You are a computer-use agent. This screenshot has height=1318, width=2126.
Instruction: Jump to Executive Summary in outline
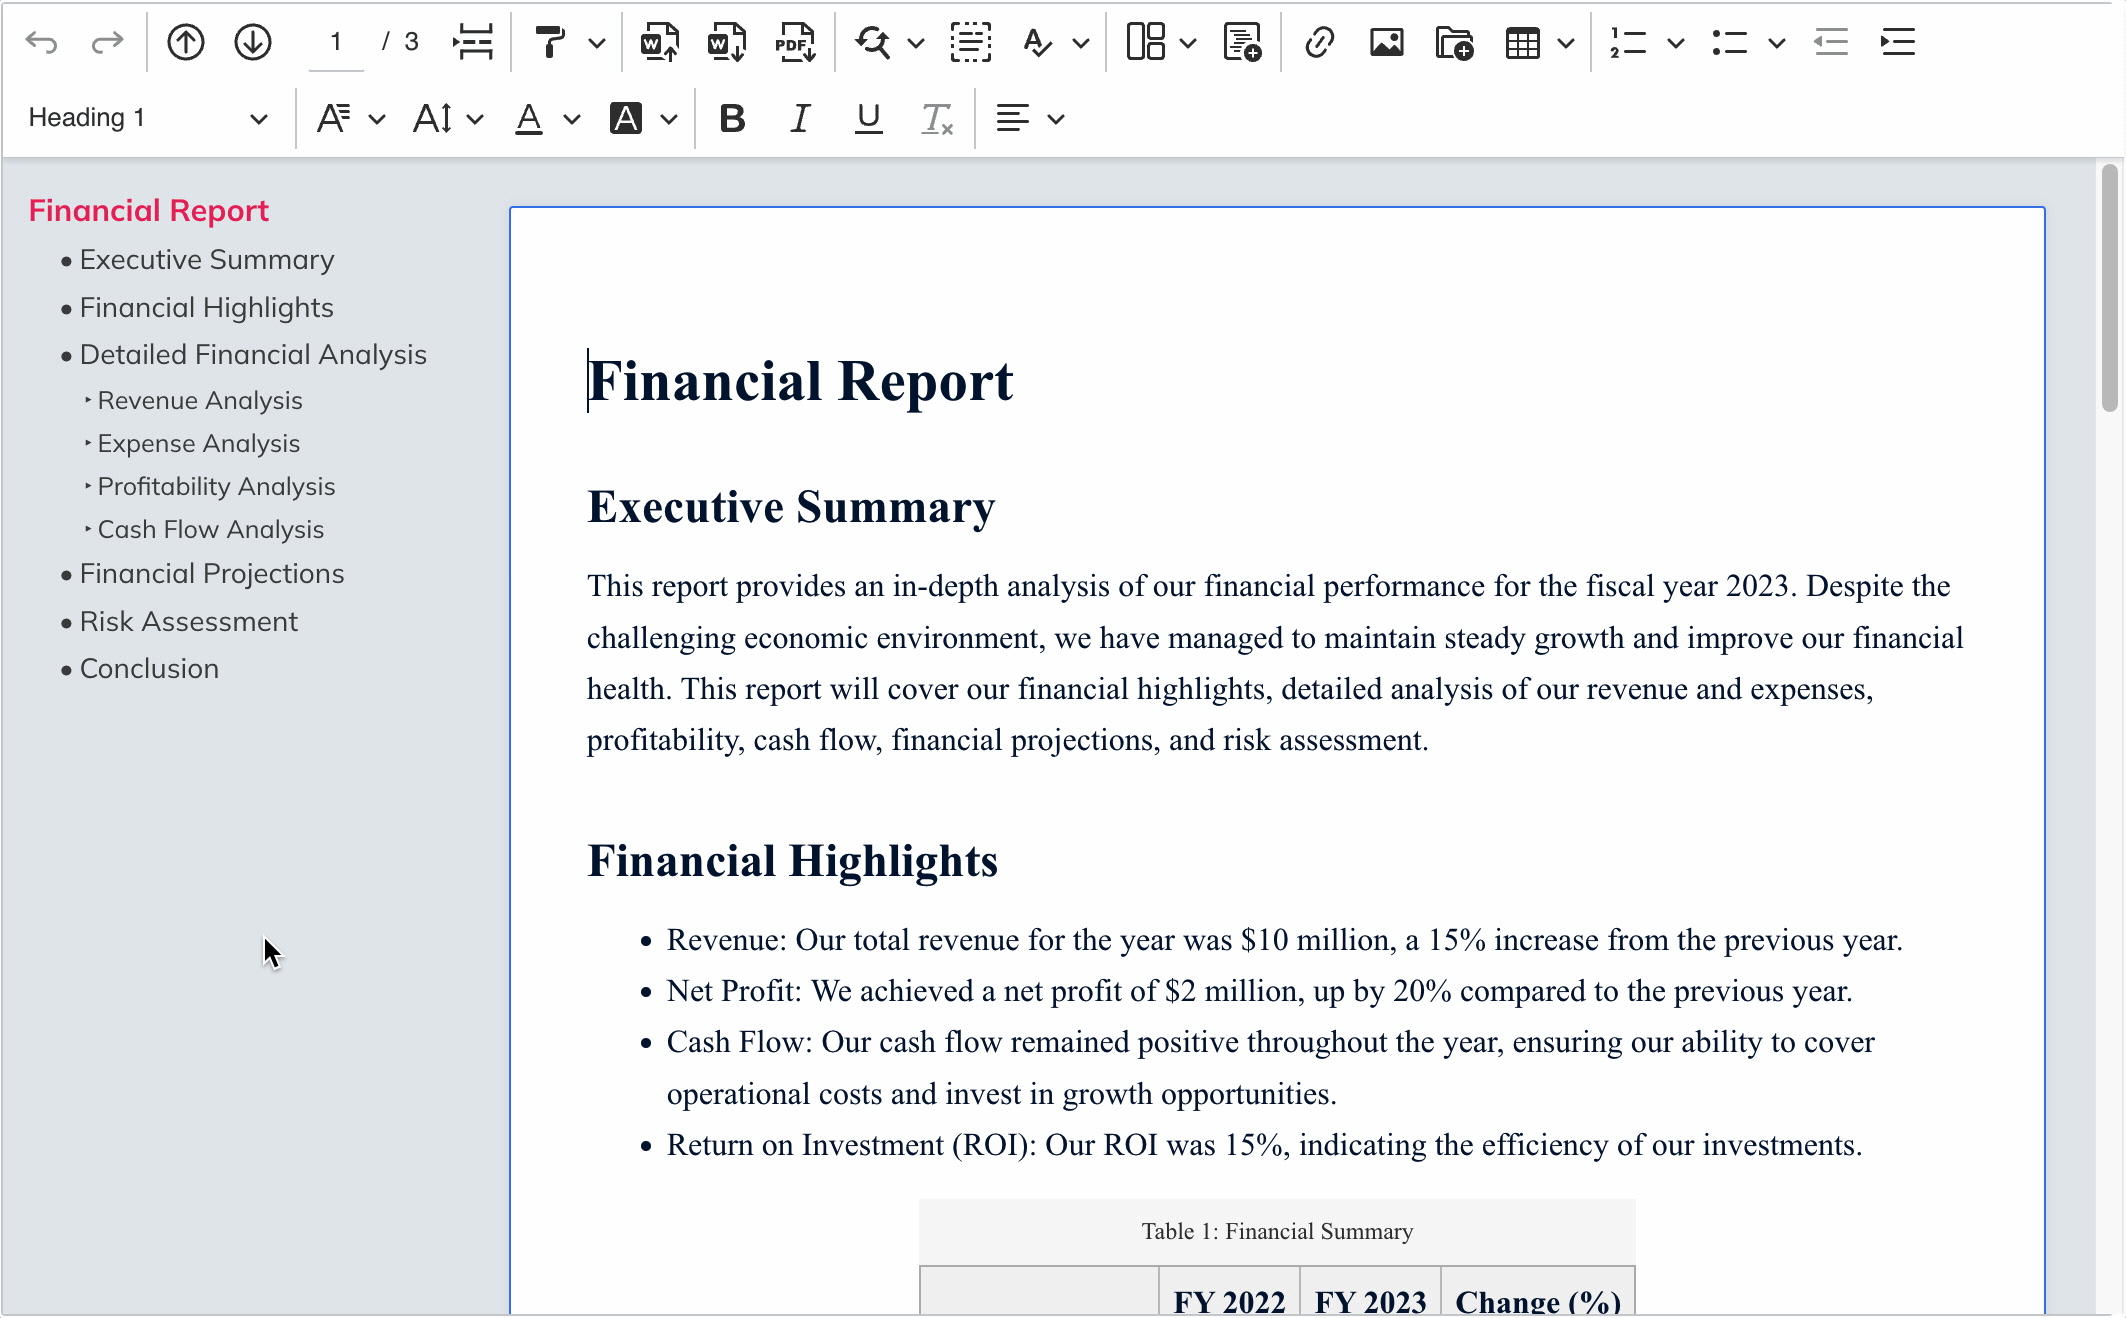pos(206,260)
